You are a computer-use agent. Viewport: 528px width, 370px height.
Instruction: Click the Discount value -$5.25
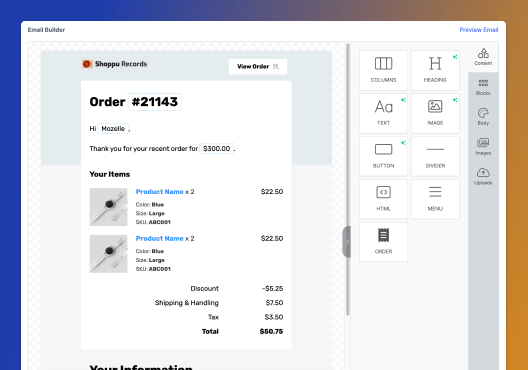point(272,289)
